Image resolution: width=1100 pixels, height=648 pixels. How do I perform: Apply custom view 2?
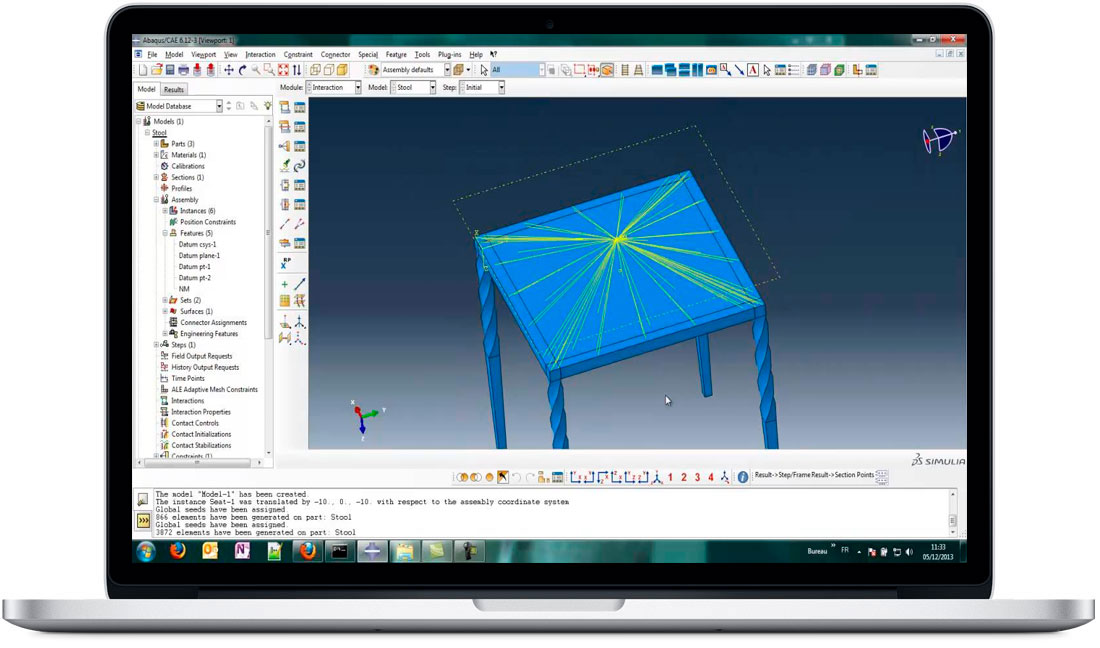[684, 477]
